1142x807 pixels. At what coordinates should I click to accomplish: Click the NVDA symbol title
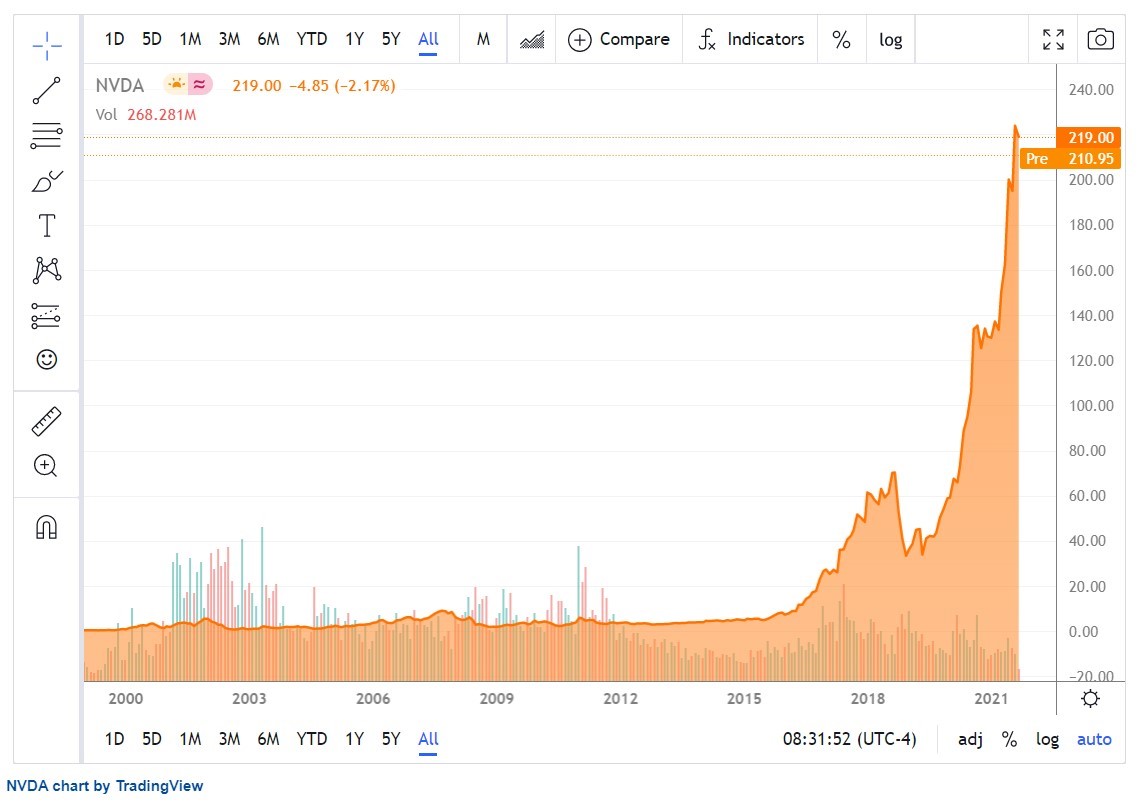[119, 86]
